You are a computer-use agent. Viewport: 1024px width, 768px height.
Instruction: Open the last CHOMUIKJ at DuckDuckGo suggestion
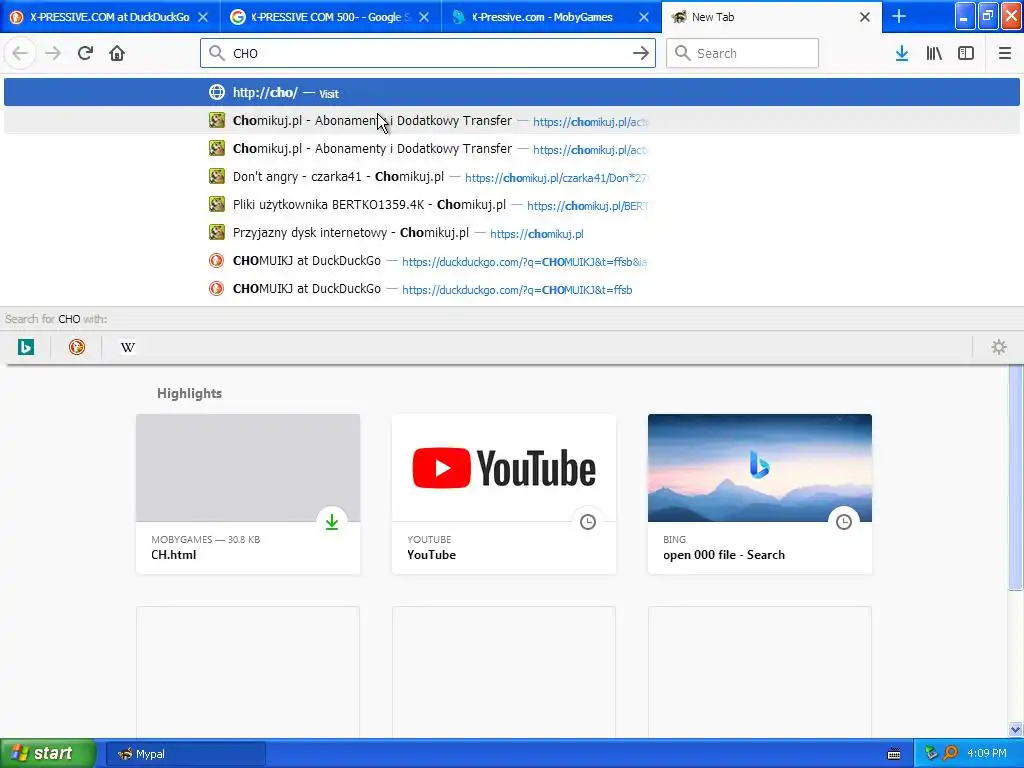pos(512,289)
